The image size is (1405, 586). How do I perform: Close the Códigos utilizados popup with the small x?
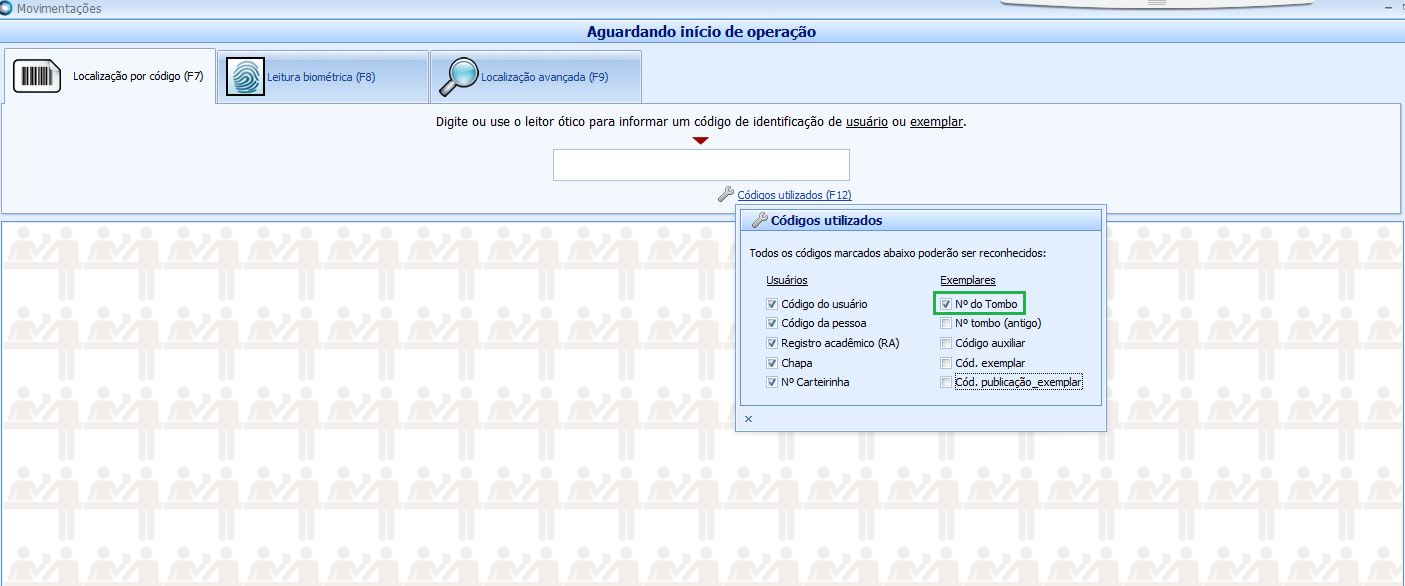pos(748,419)
